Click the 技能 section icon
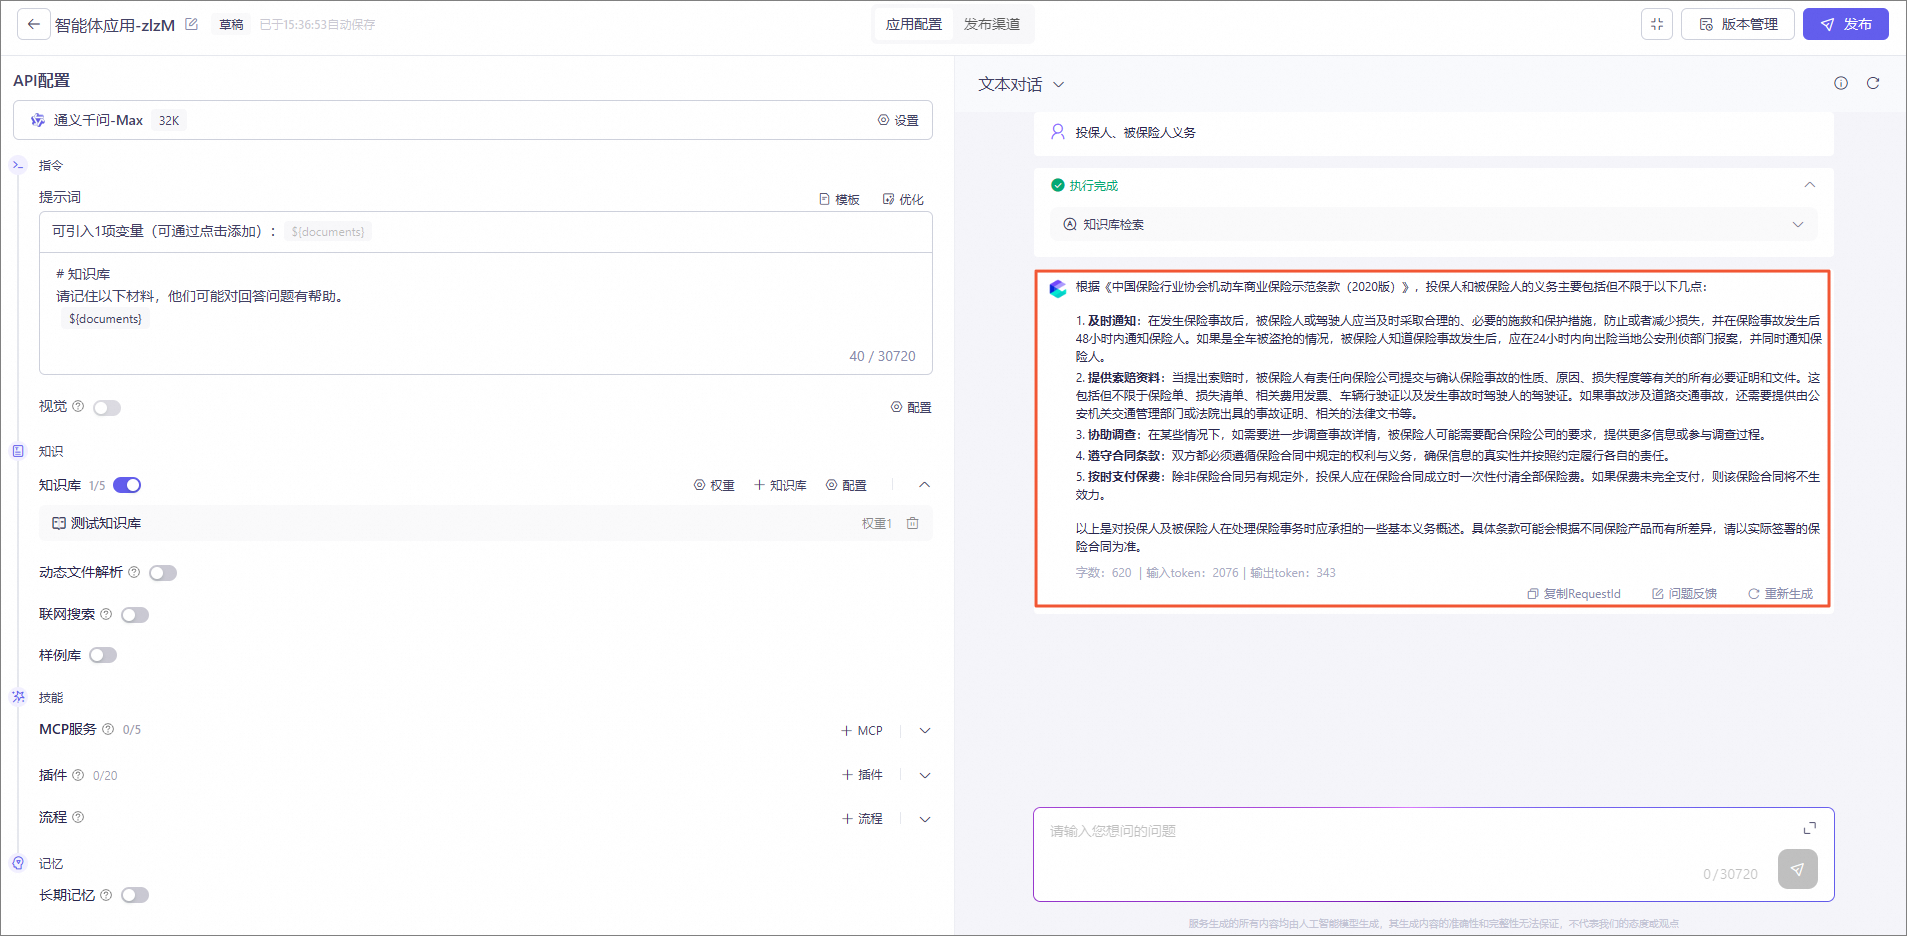The height and width of the screenshot is (936, 1907). [18, 697]
